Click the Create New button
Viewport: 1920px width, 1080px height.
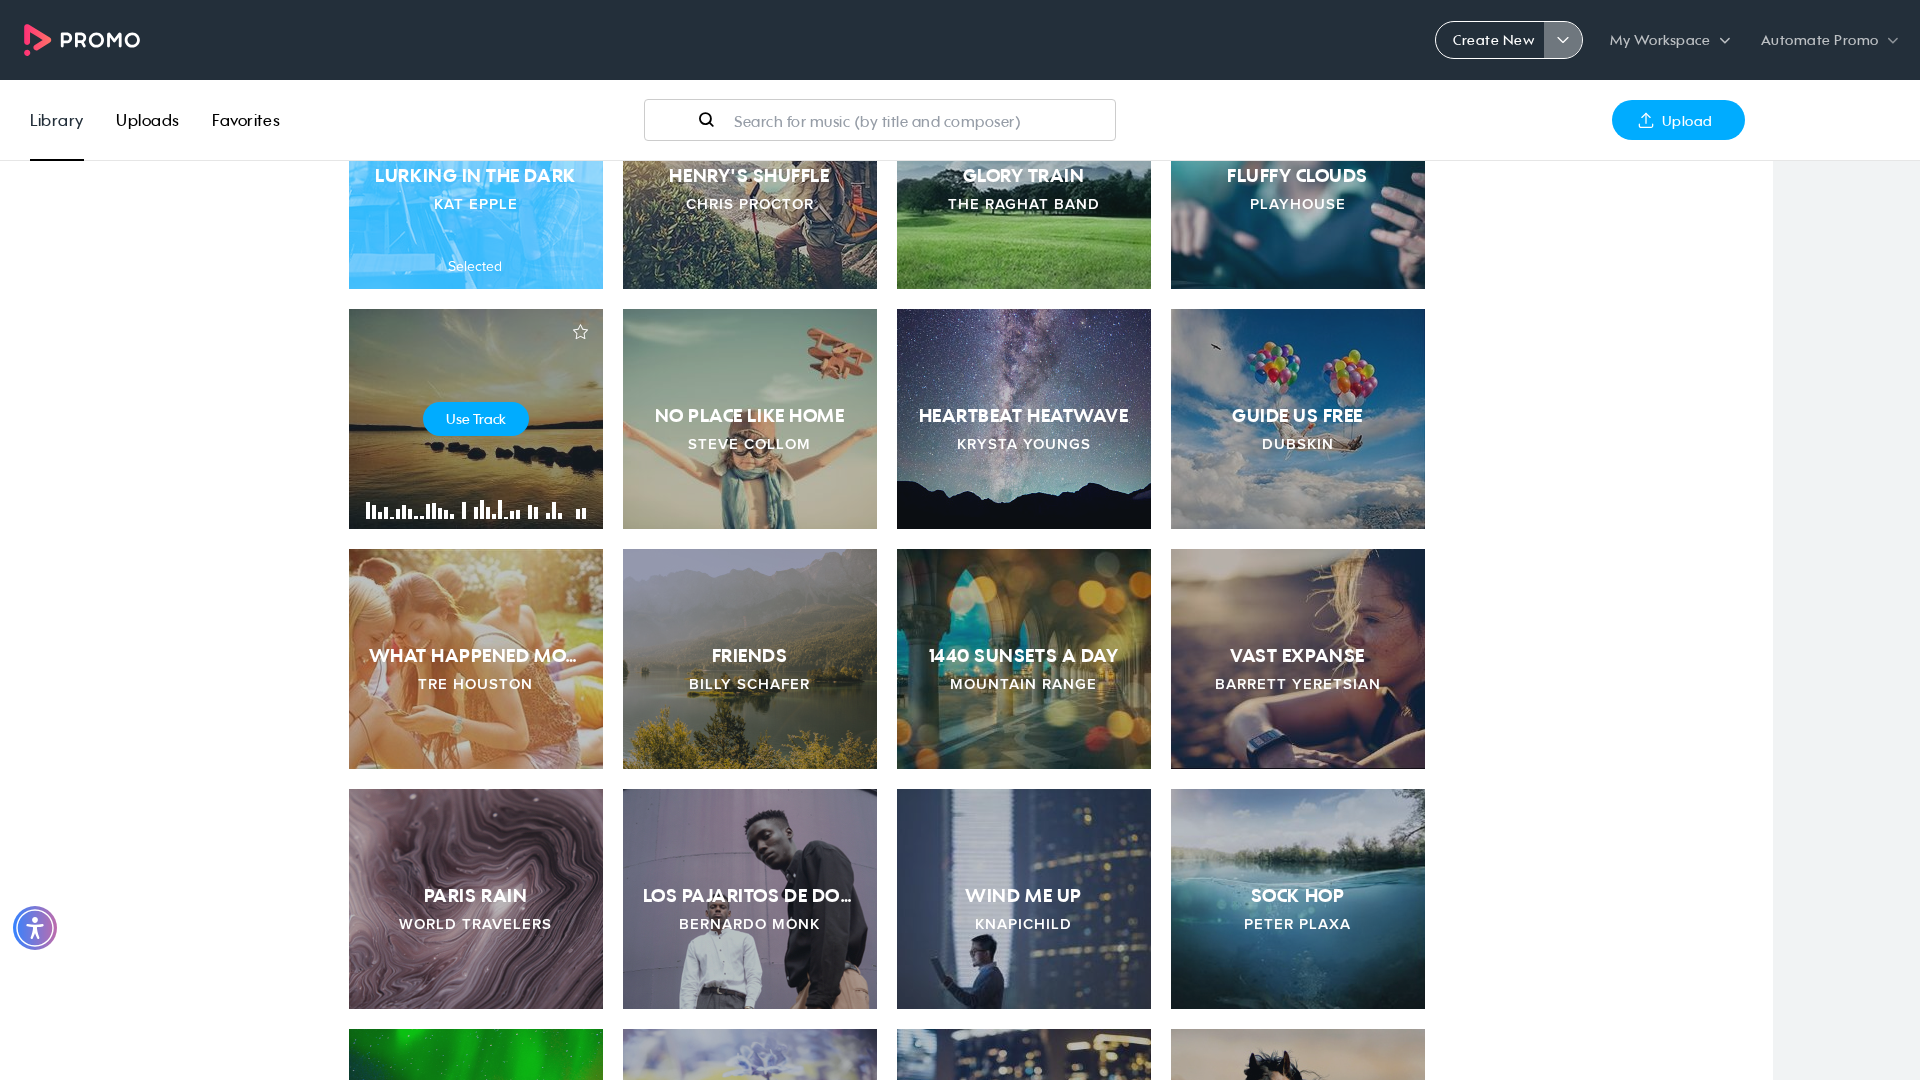point(1491,40)
